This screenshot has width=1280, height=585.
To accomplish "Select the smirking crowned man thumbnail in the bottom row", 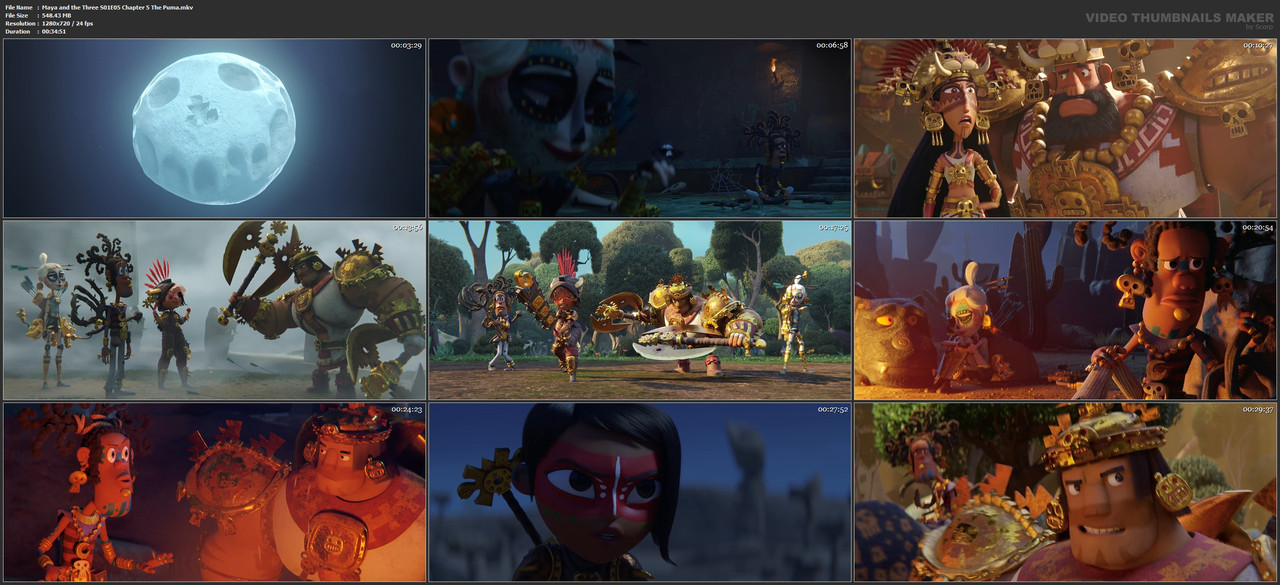I will 1065,492.
